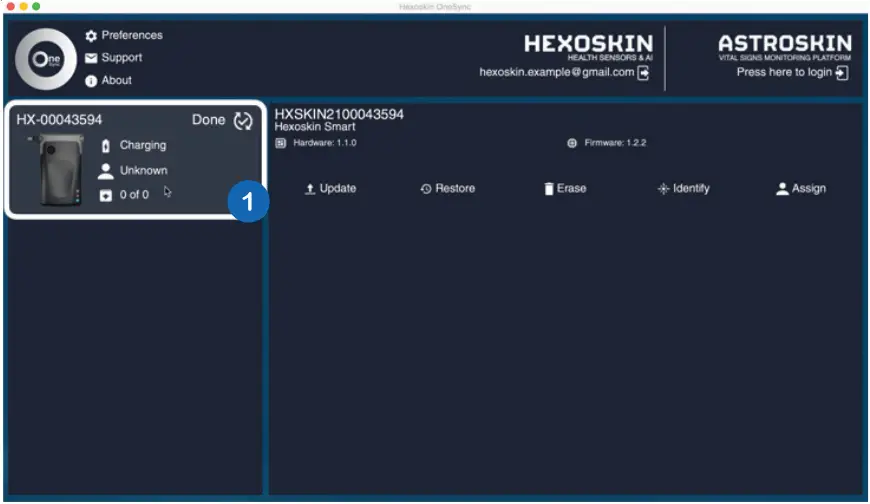Click the Hexoskin account logout icon
The width and height of the screenshot is (870, 504).
pyautogui.click(x=643, y=73)
